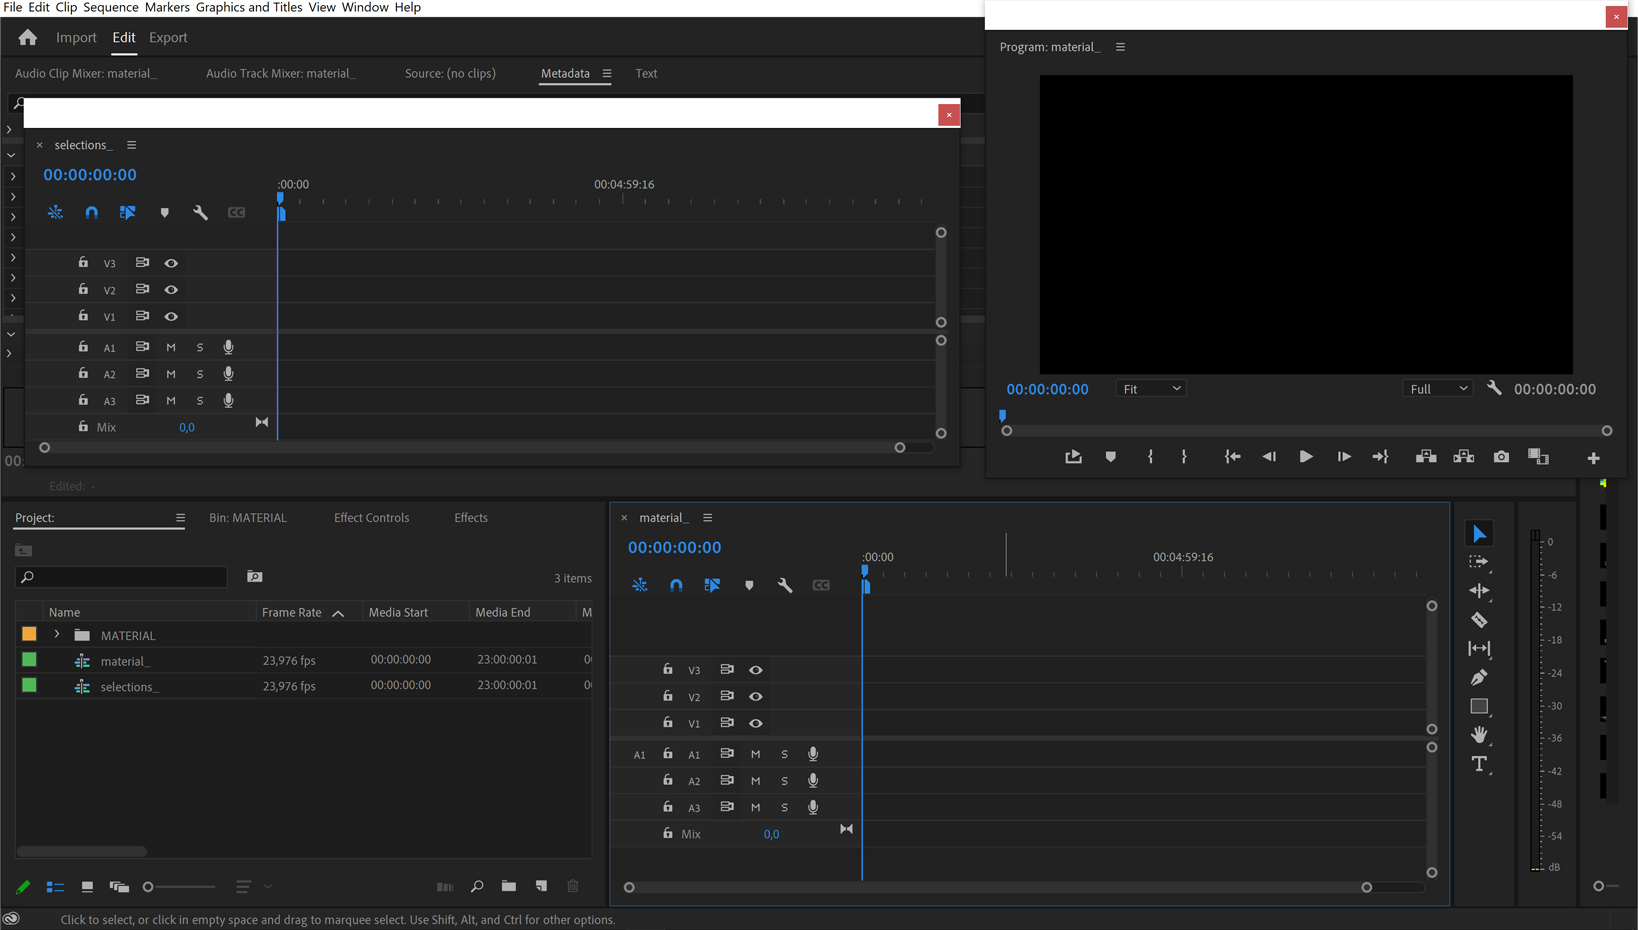
Task: Open the Sequence menu
Action: [x=110, y=7]
